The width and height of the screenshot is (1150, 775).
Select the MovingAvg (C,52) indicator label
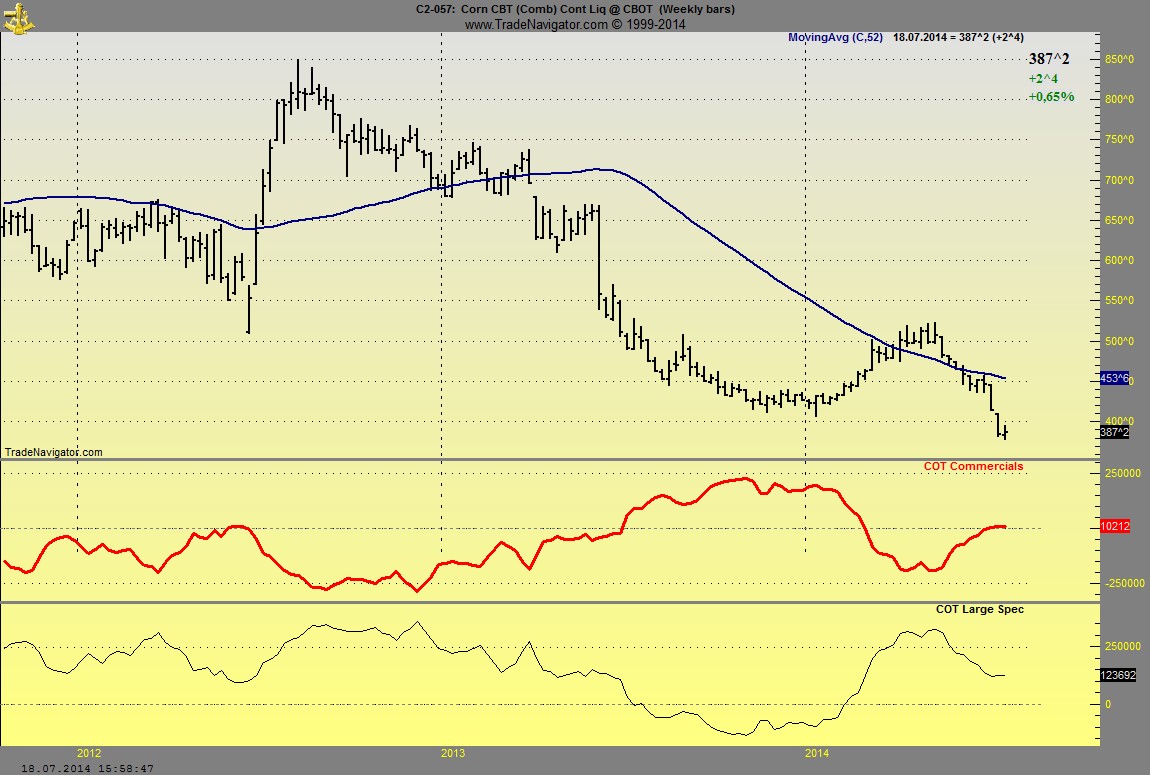pyautogui.click(x=835, y=37)
